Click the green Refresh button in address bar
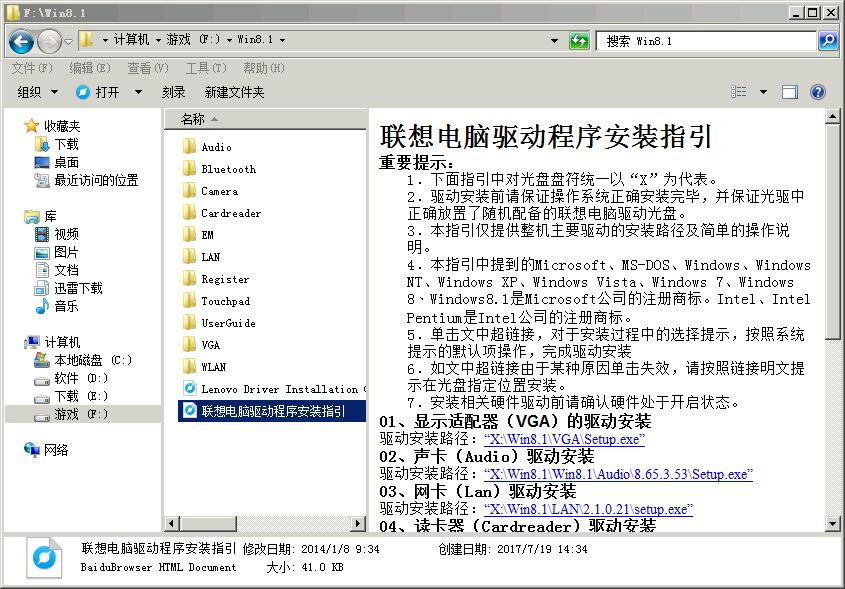Image resolution: width=845 pixels, height=589 pixels. pos(579,40)
